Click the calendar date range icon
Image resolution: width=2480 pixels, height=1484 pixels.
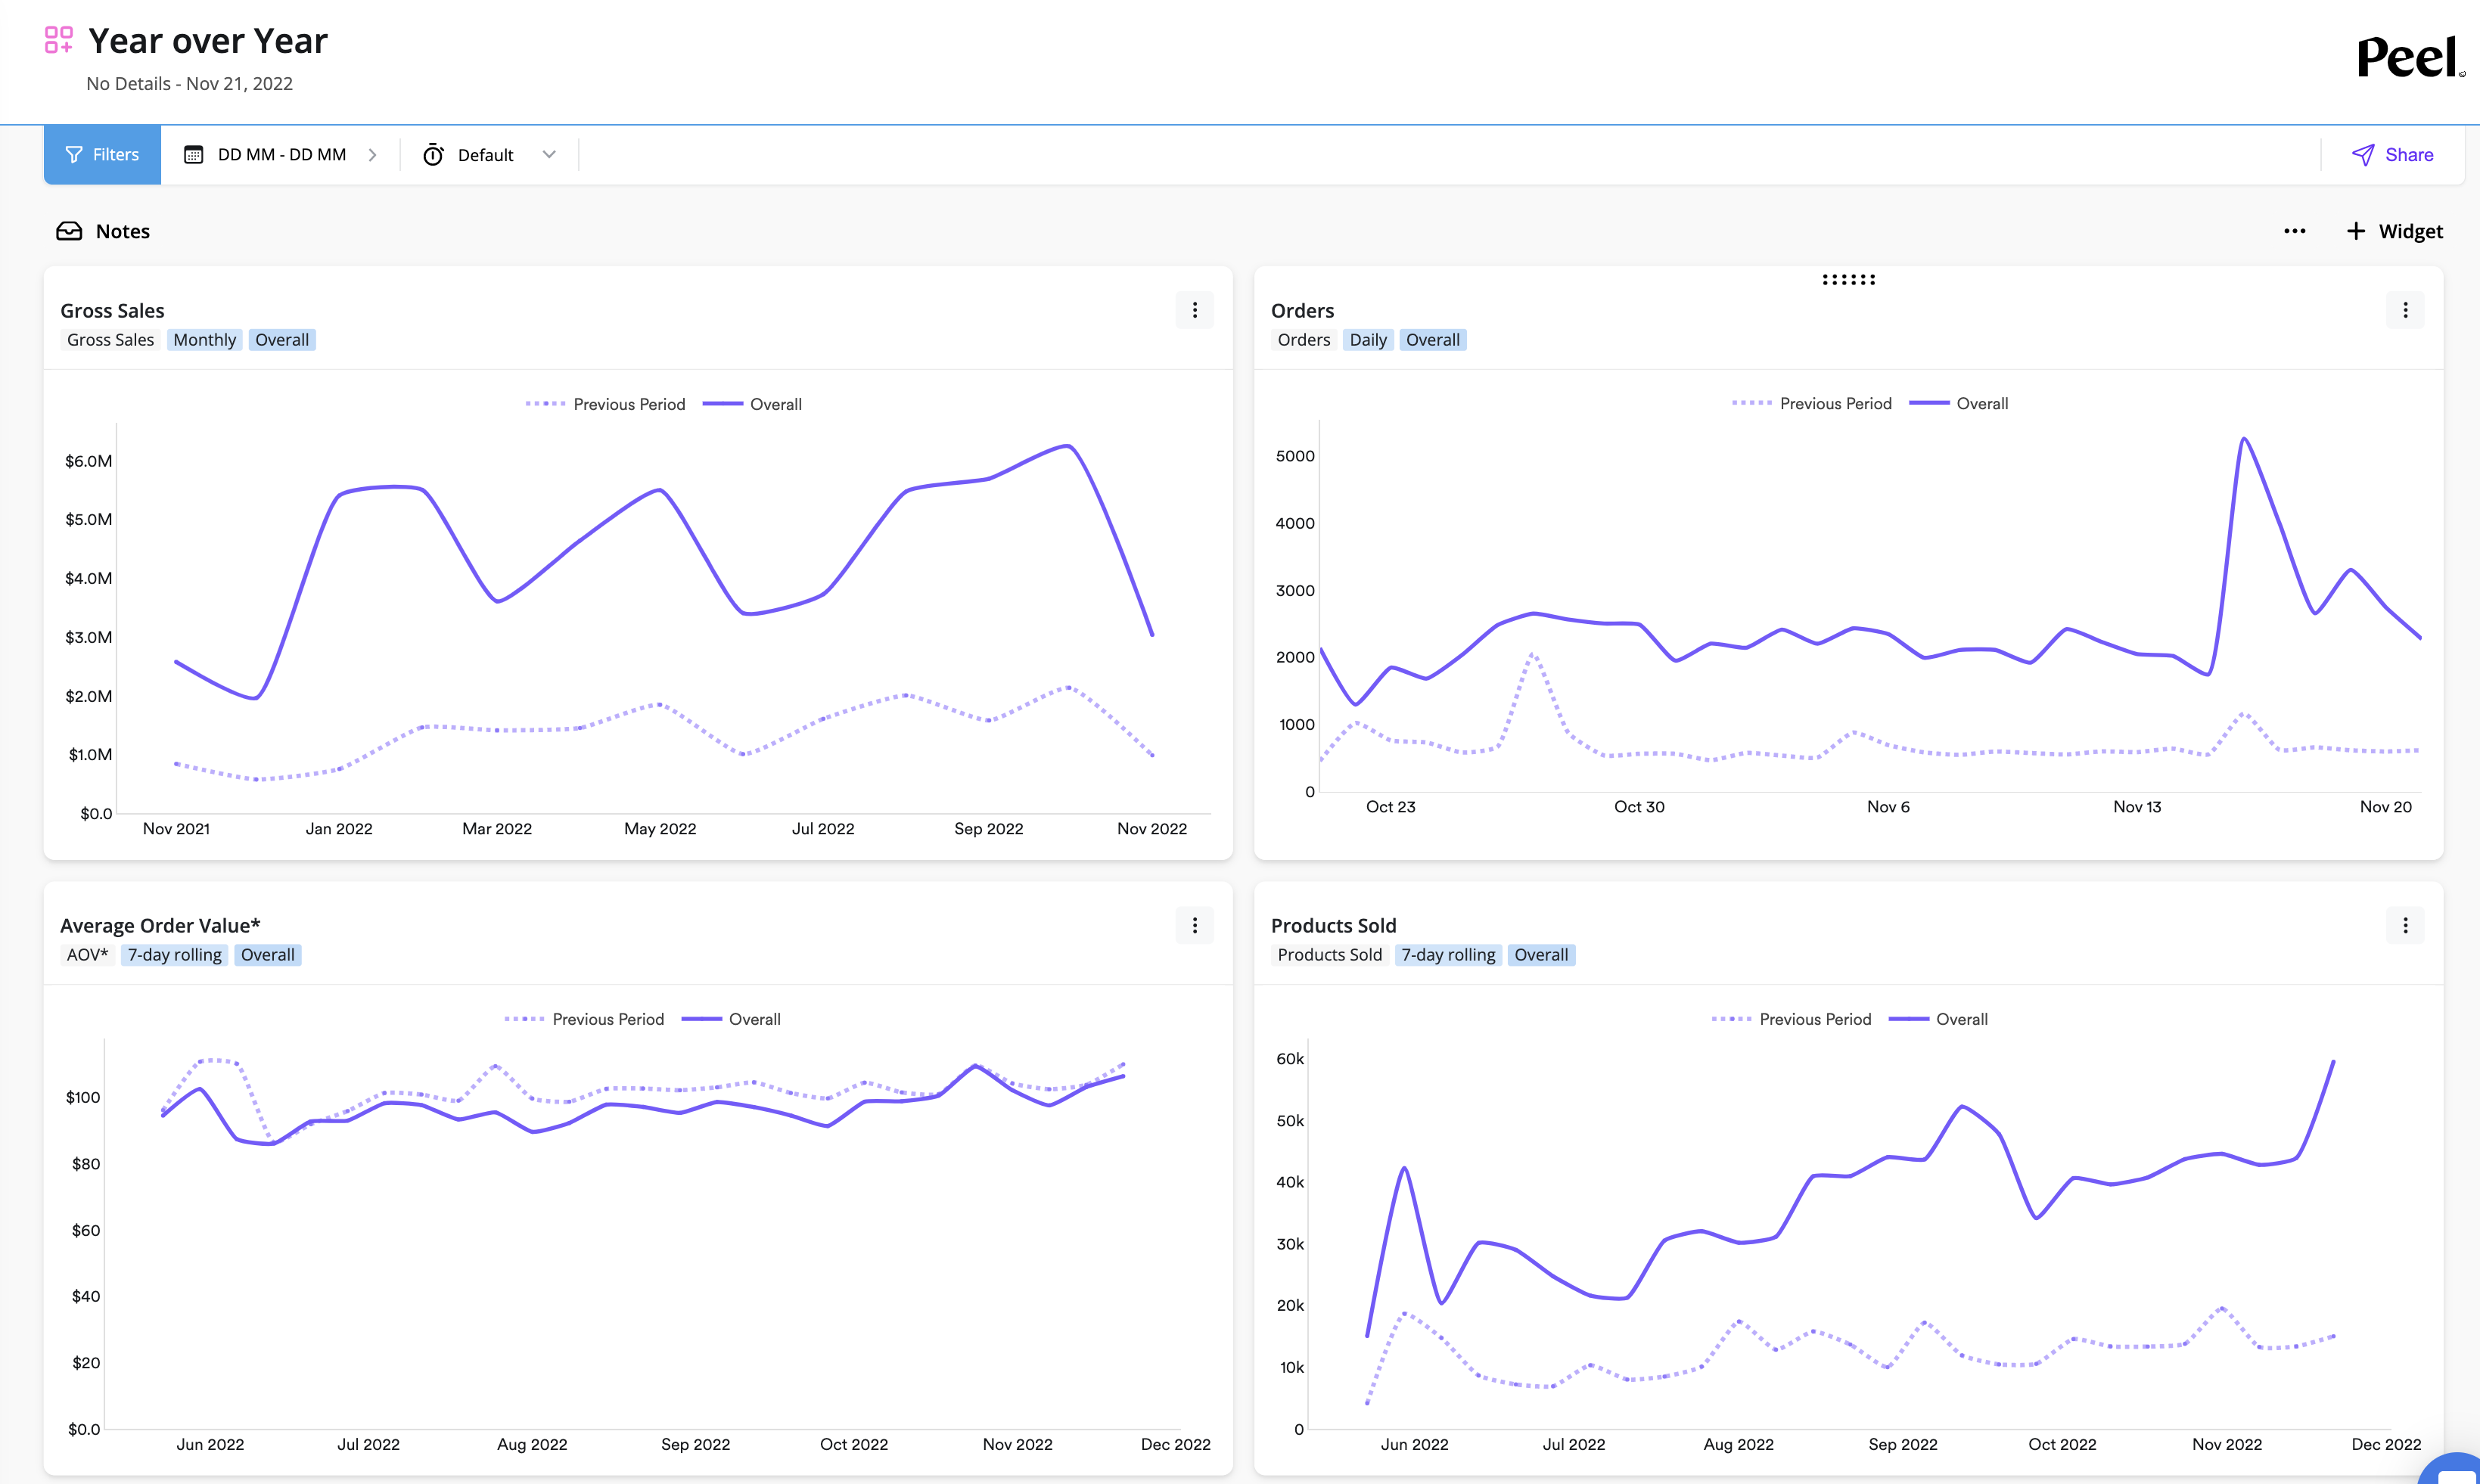[x=194, y=155]
